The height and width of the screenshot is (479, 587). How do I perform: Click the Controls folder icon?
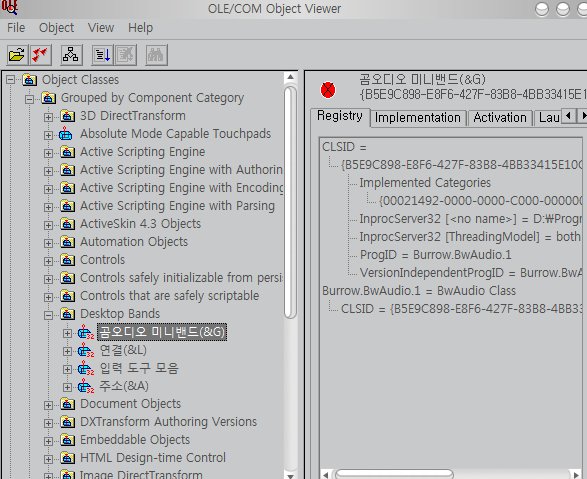(67, 260)
